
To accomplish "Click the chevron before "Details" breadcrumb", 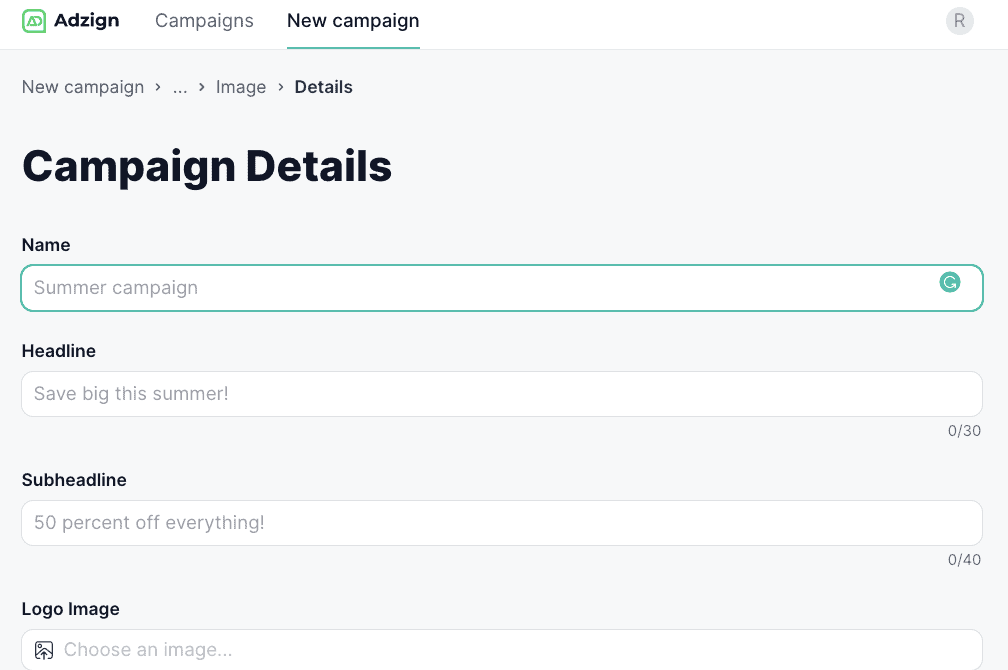I will pyautogui.click(x=281, y=87).
